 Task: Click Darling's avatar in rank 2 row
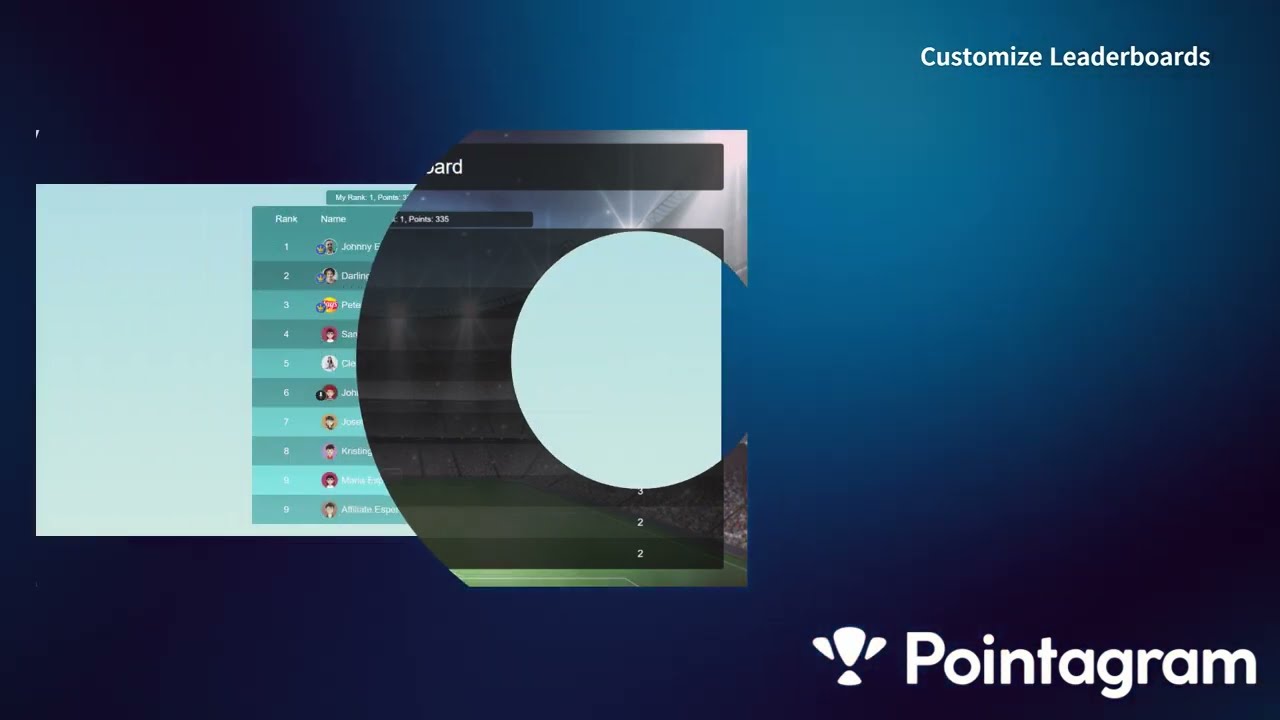point(330,276)
